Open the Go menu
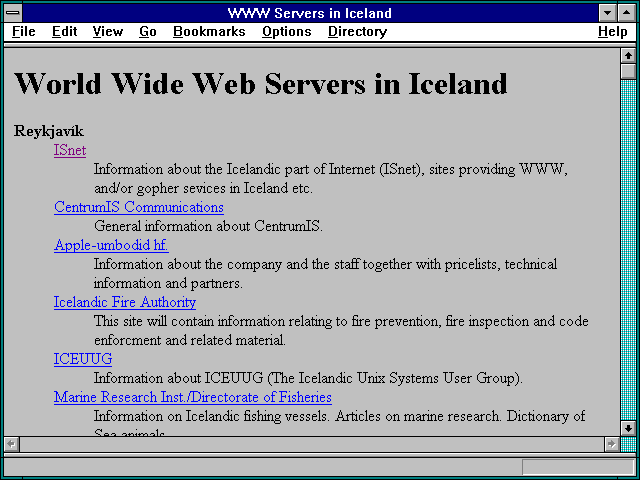The width and height of the screenshot is (640, 480). [x=148, y=31]
